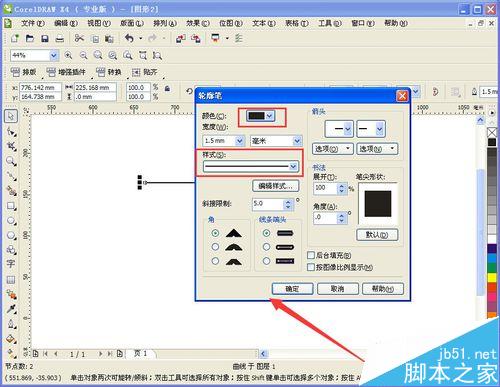Viewport: 500px width, 387px height.
Task: Open the 帮助 menu
Action: [x=396, y=23]
